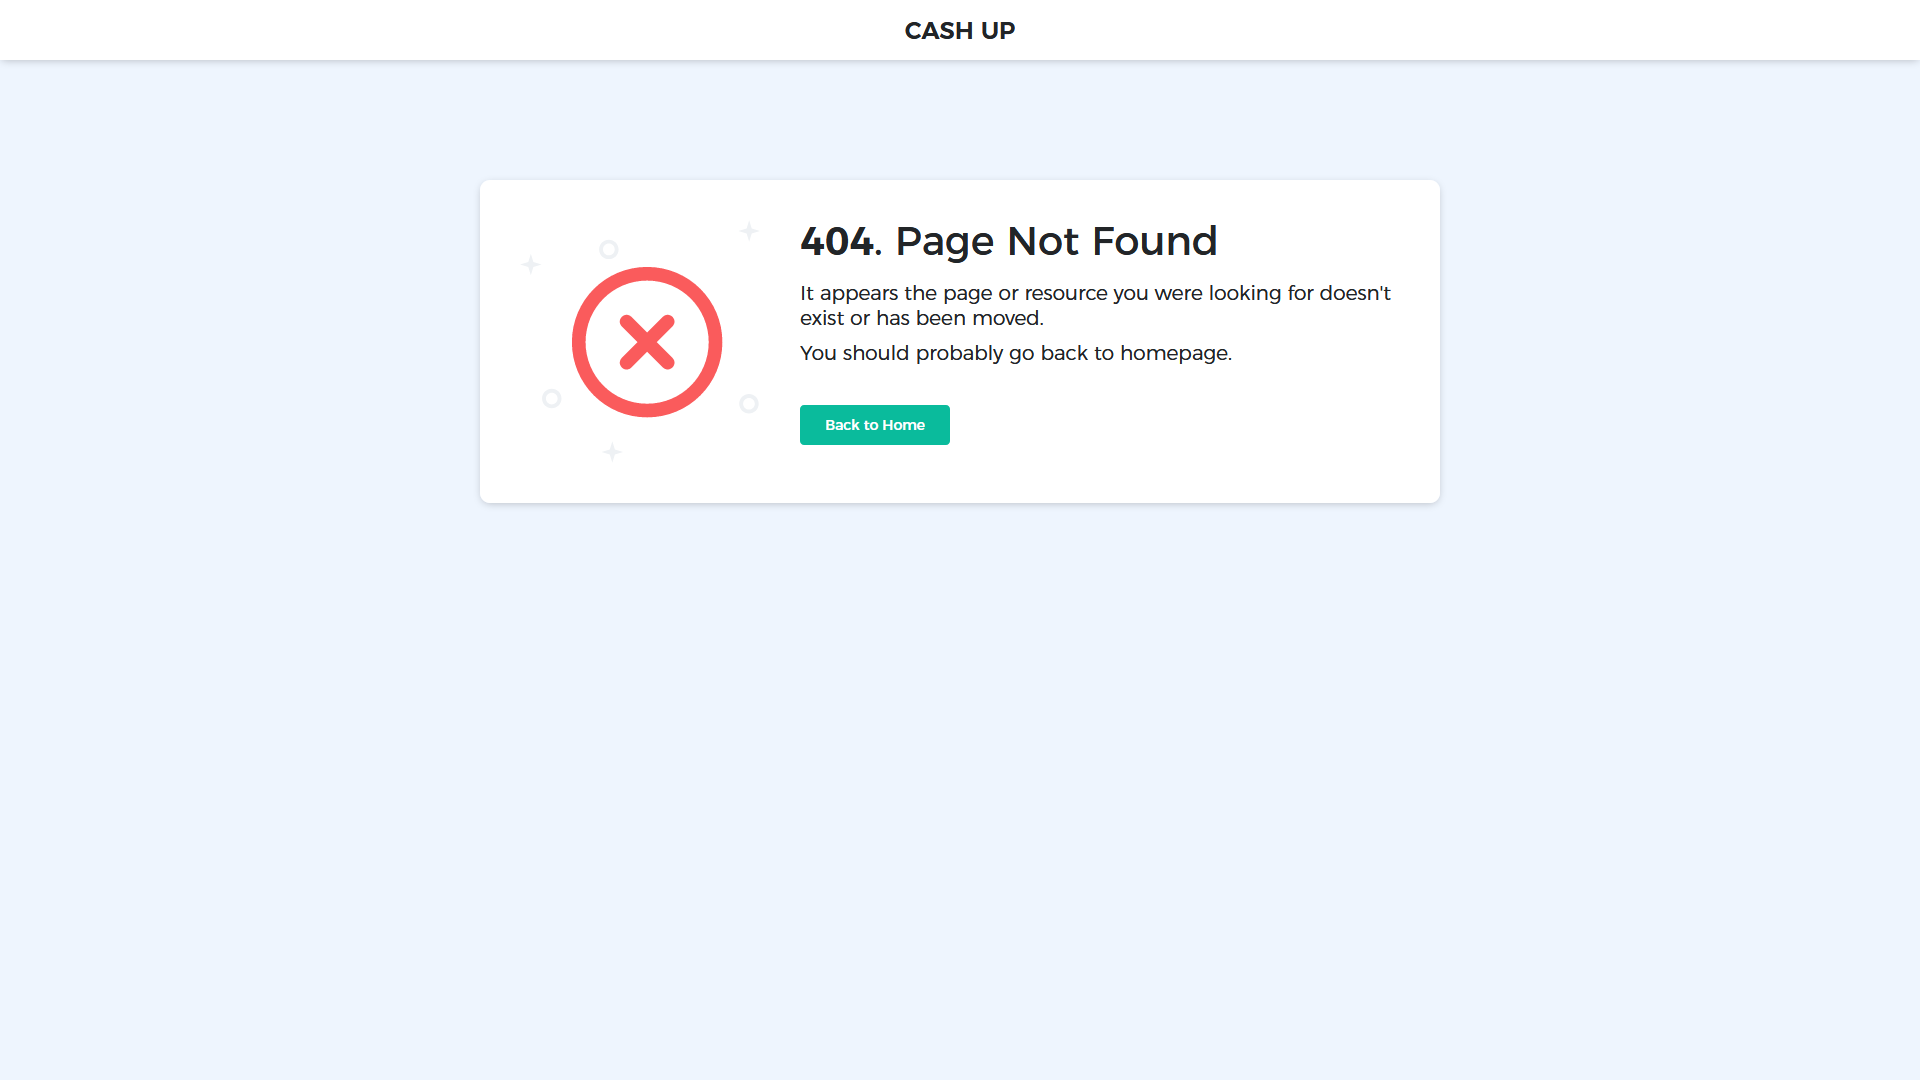Click the word 'Found' in the heading
The image size is (1920, 1080).
click(1155, 241)
